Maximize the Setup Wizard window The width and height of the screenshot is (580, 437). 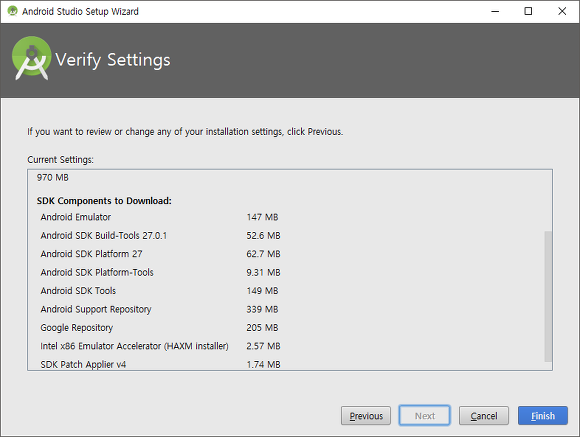pos(528,11)
